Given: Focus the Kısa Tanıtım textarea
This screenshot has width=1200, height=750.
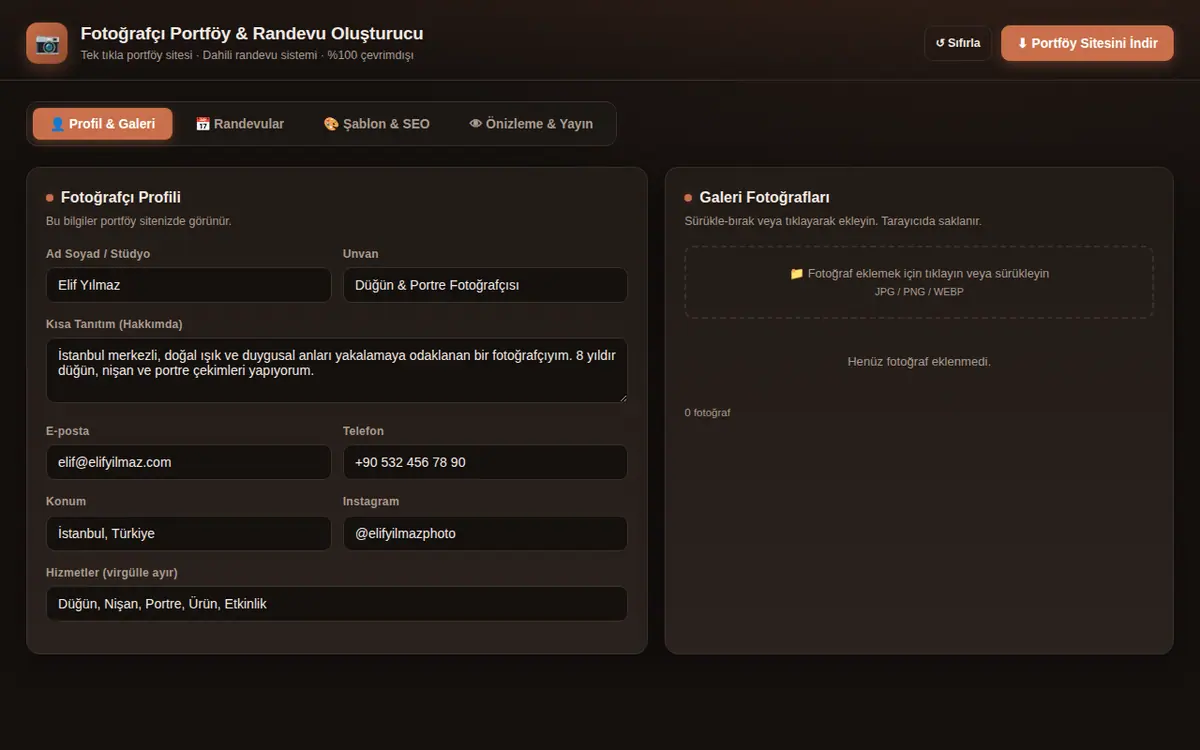Looking at the screenshot, I should point(337,370).
